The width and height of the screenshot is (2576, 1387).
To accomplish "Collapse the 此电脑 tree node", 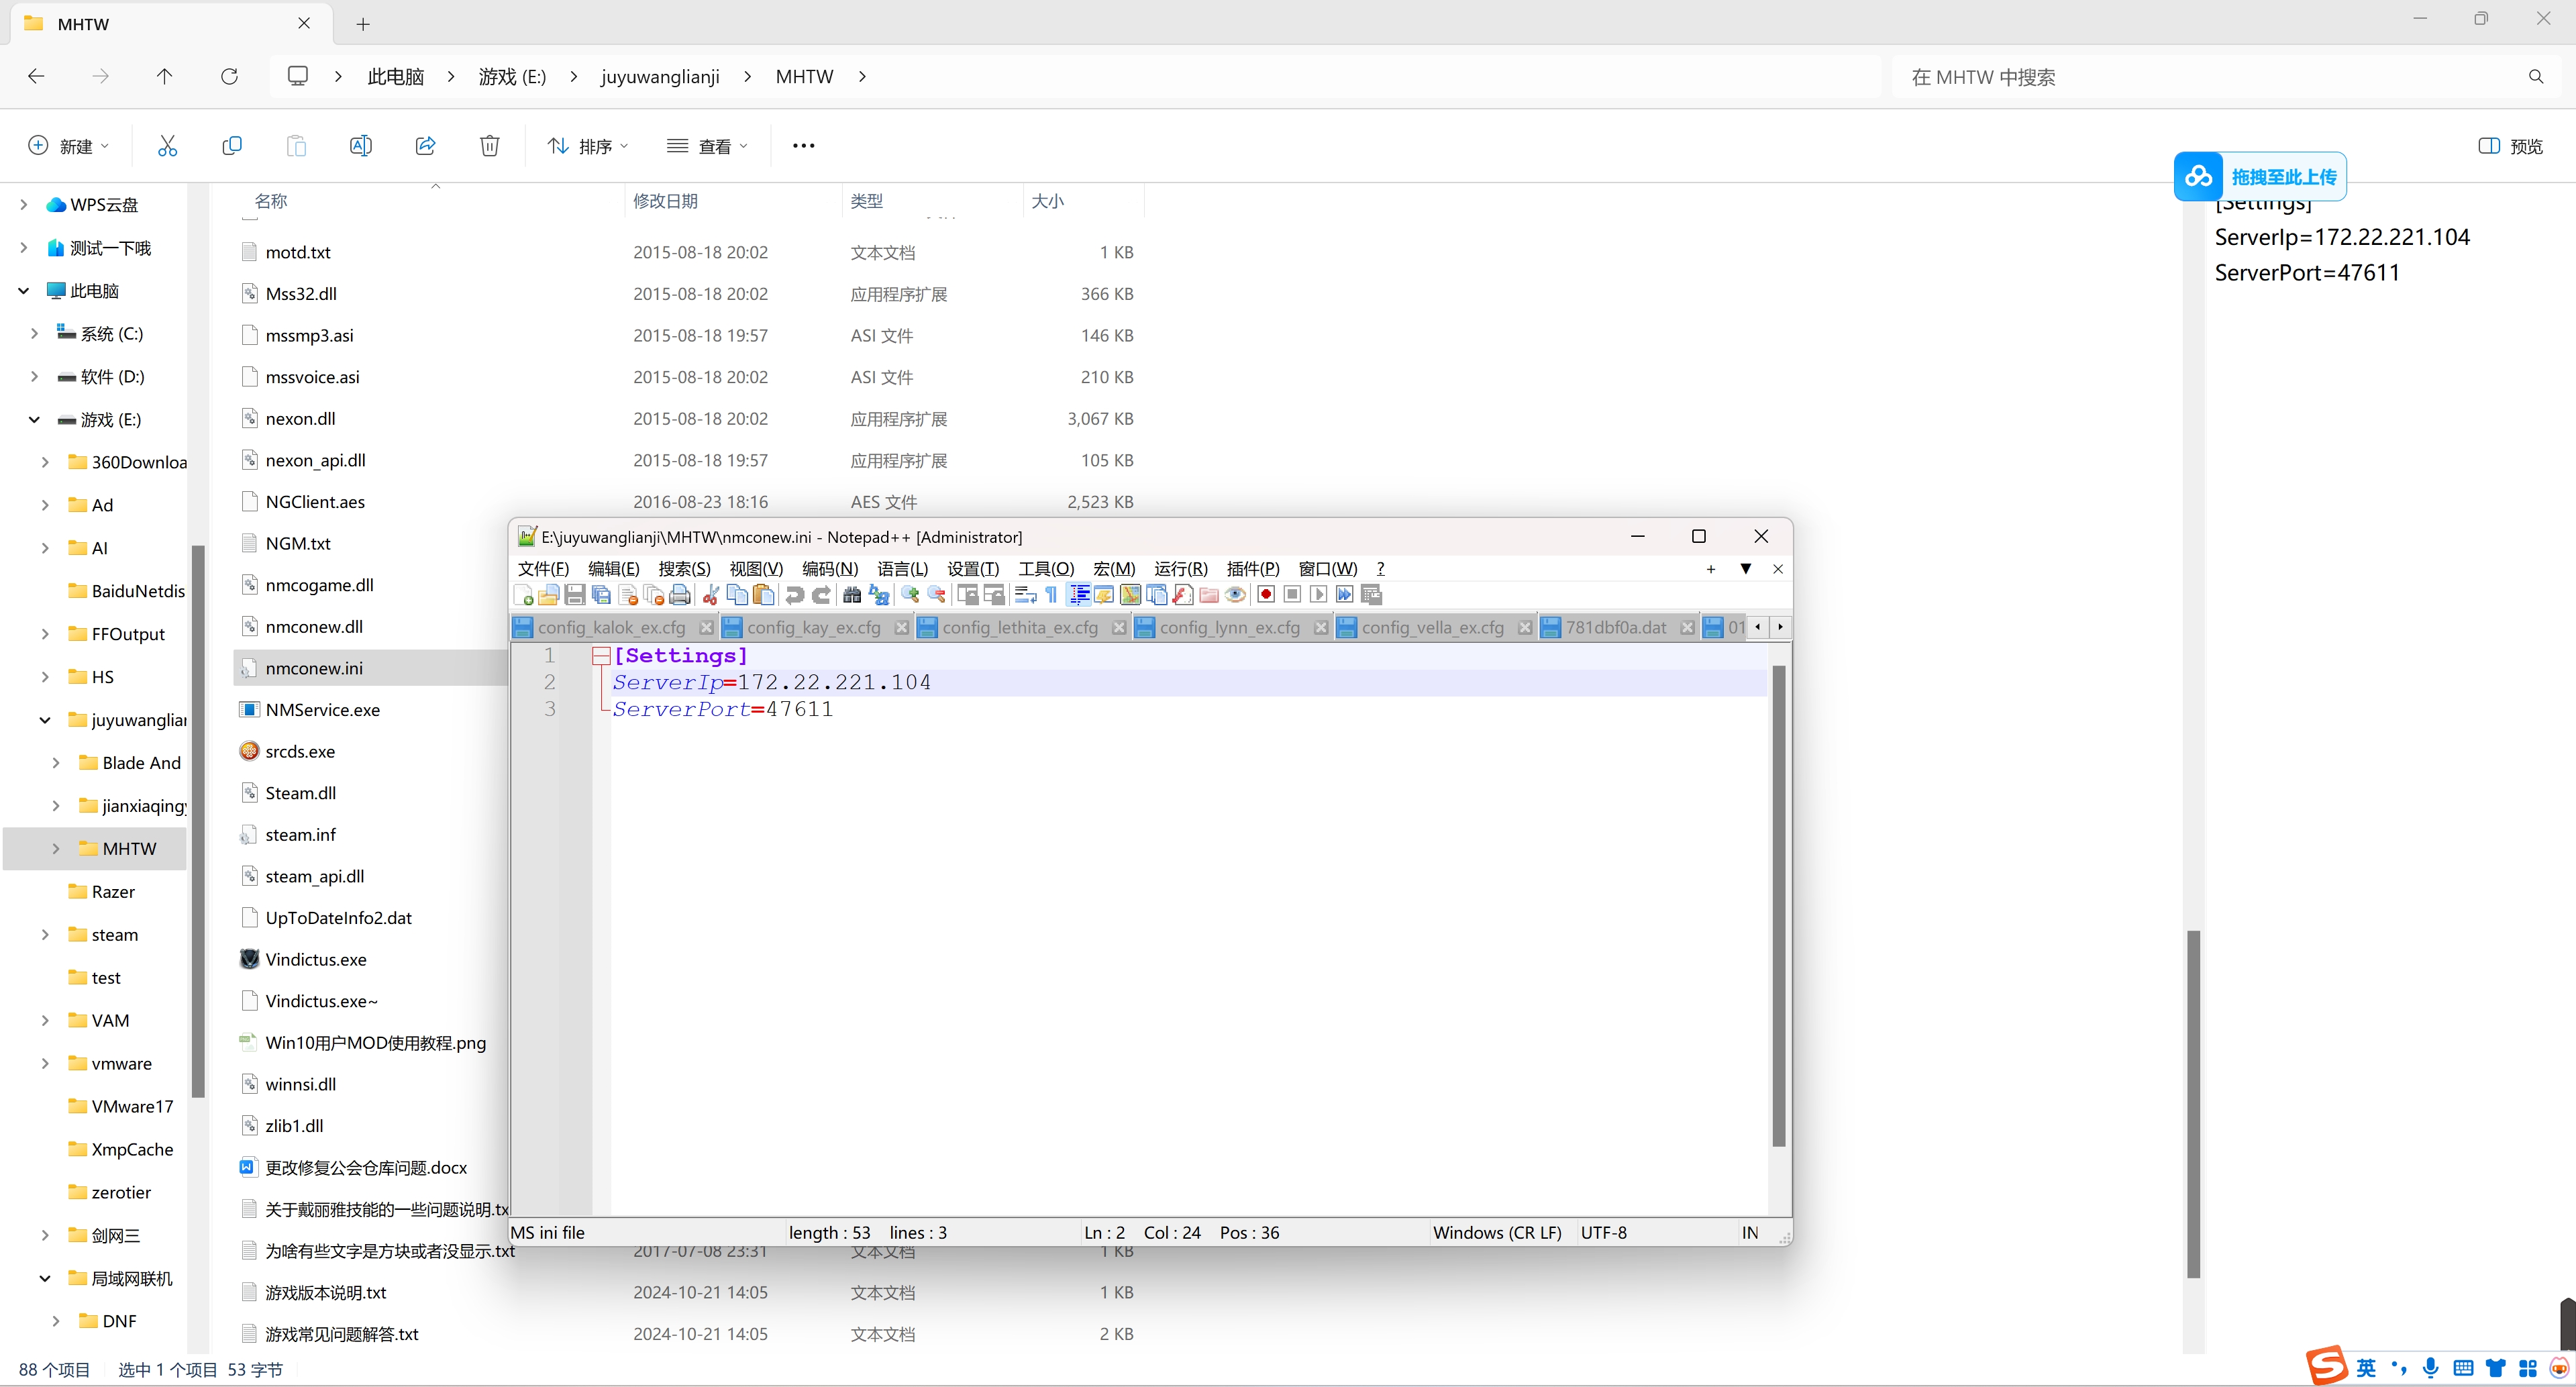I will (23, 291).
